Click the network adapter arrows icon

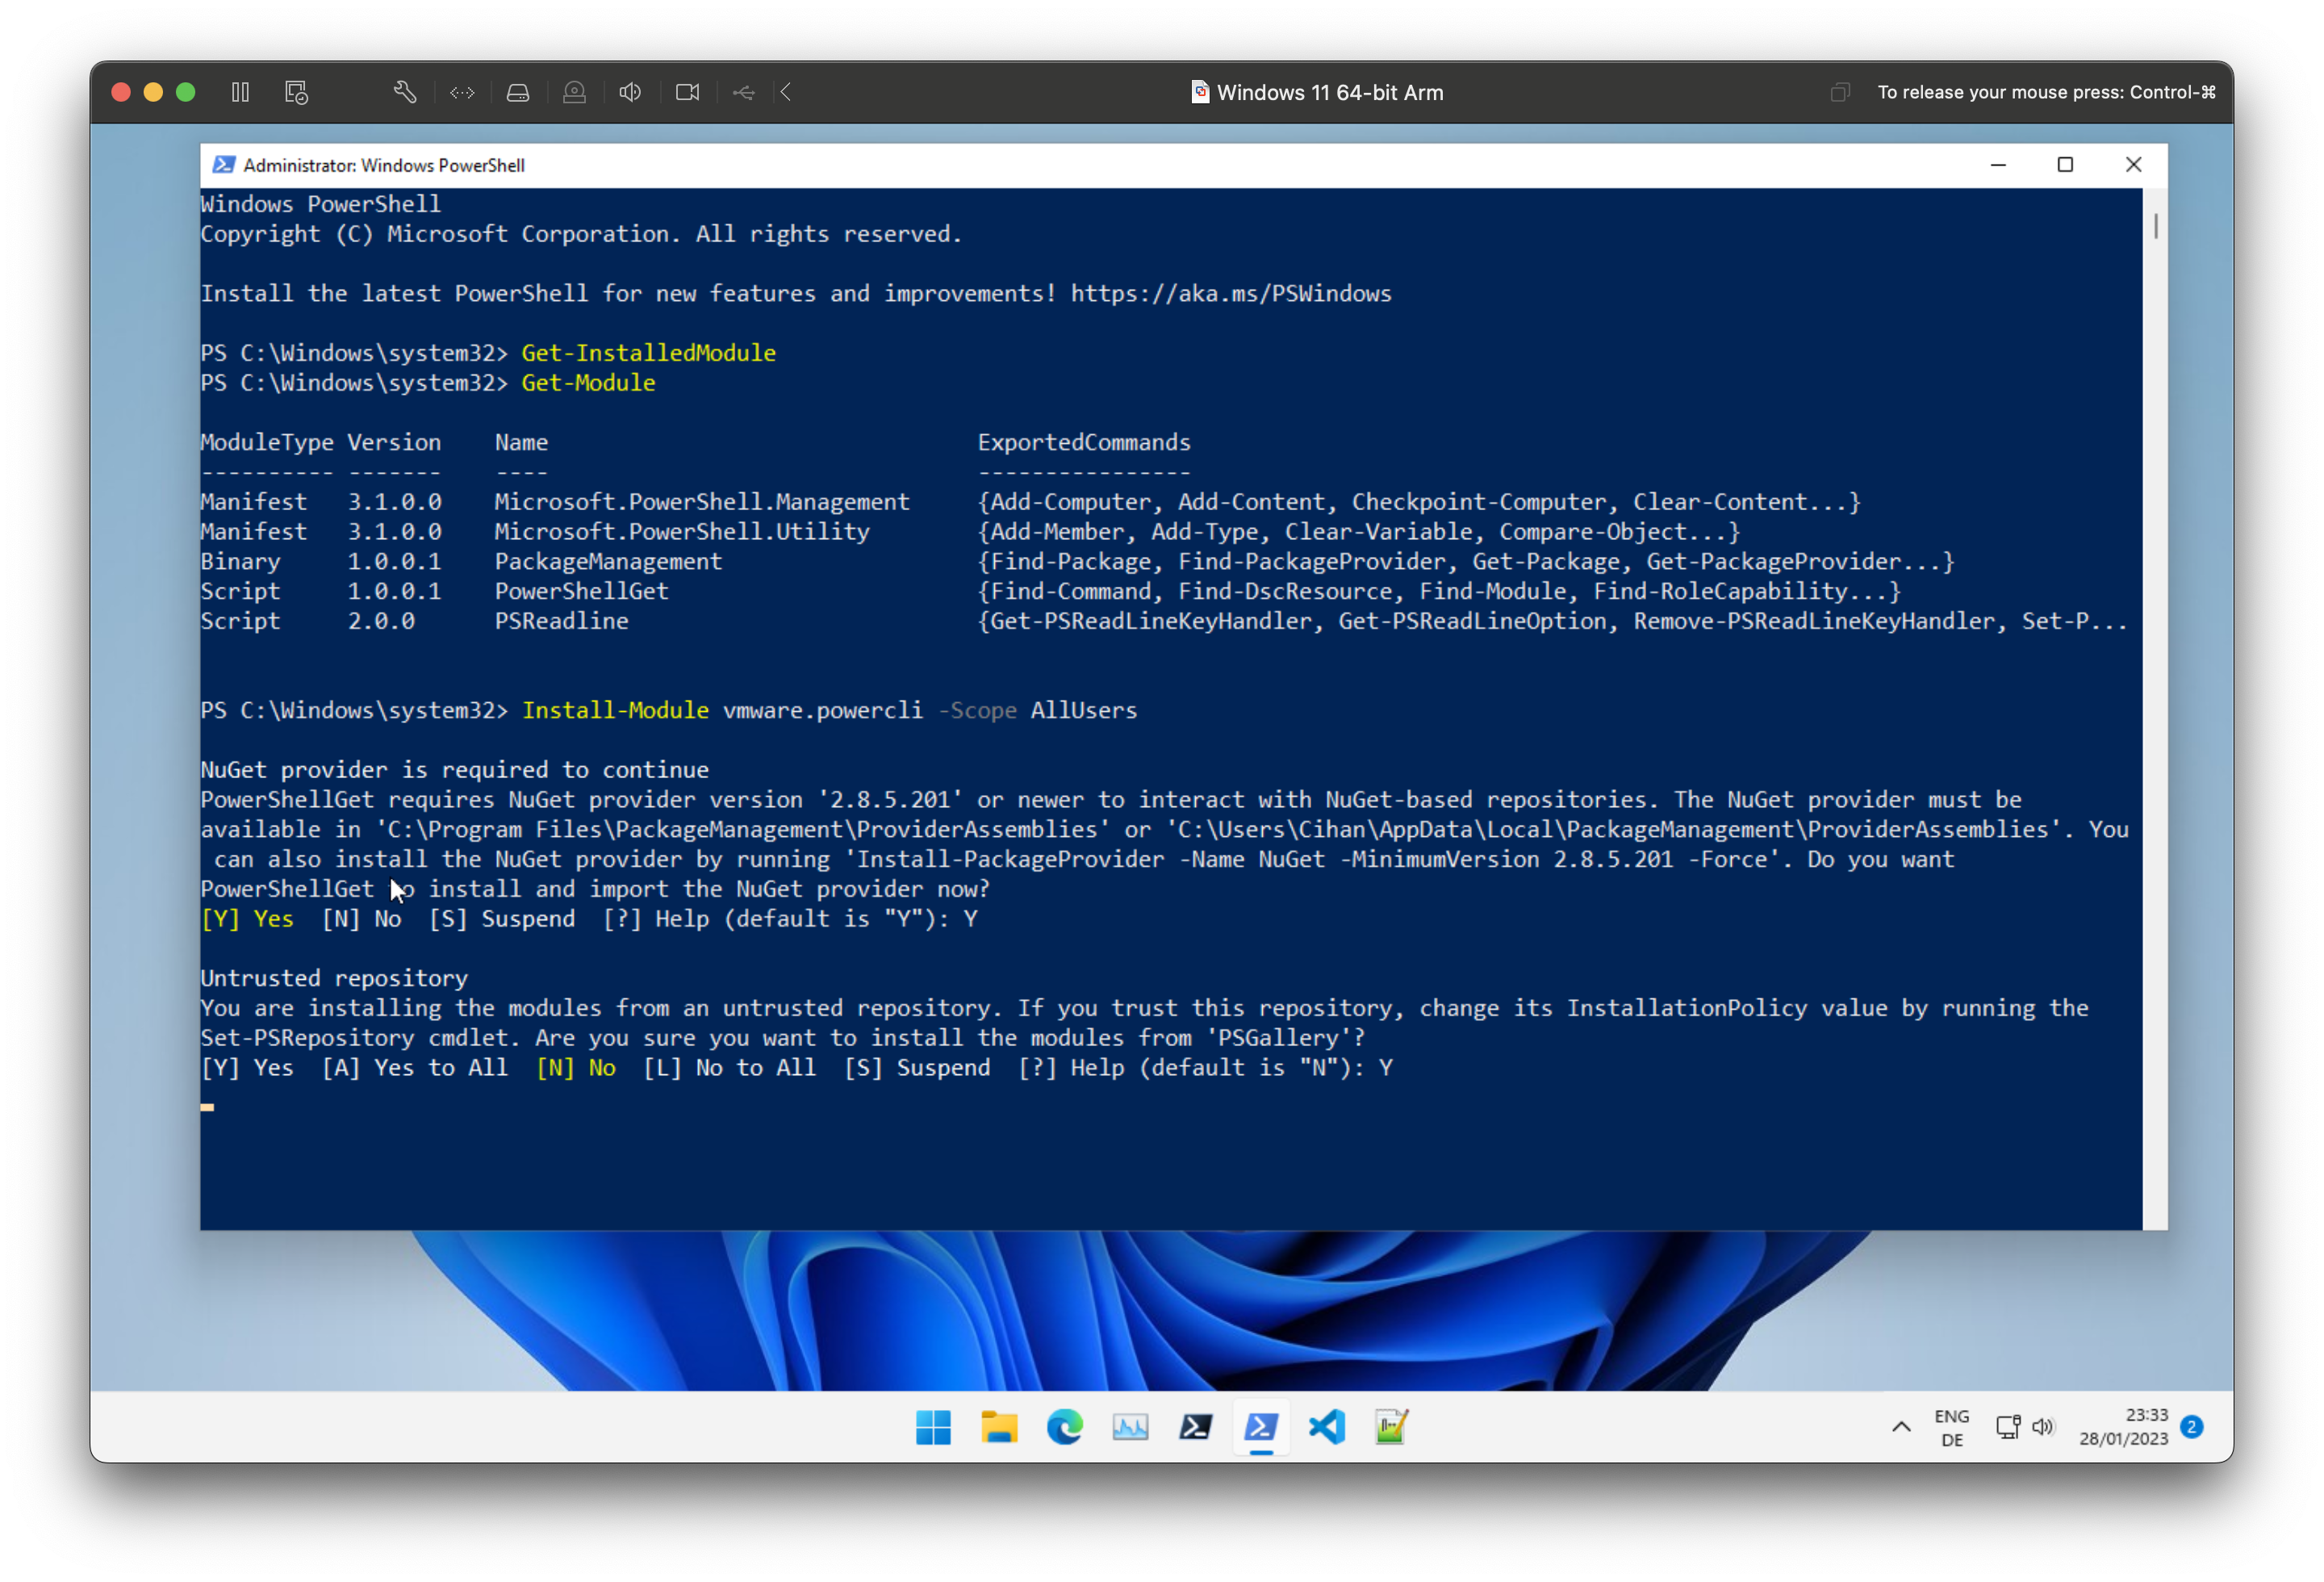pos(462,92)
